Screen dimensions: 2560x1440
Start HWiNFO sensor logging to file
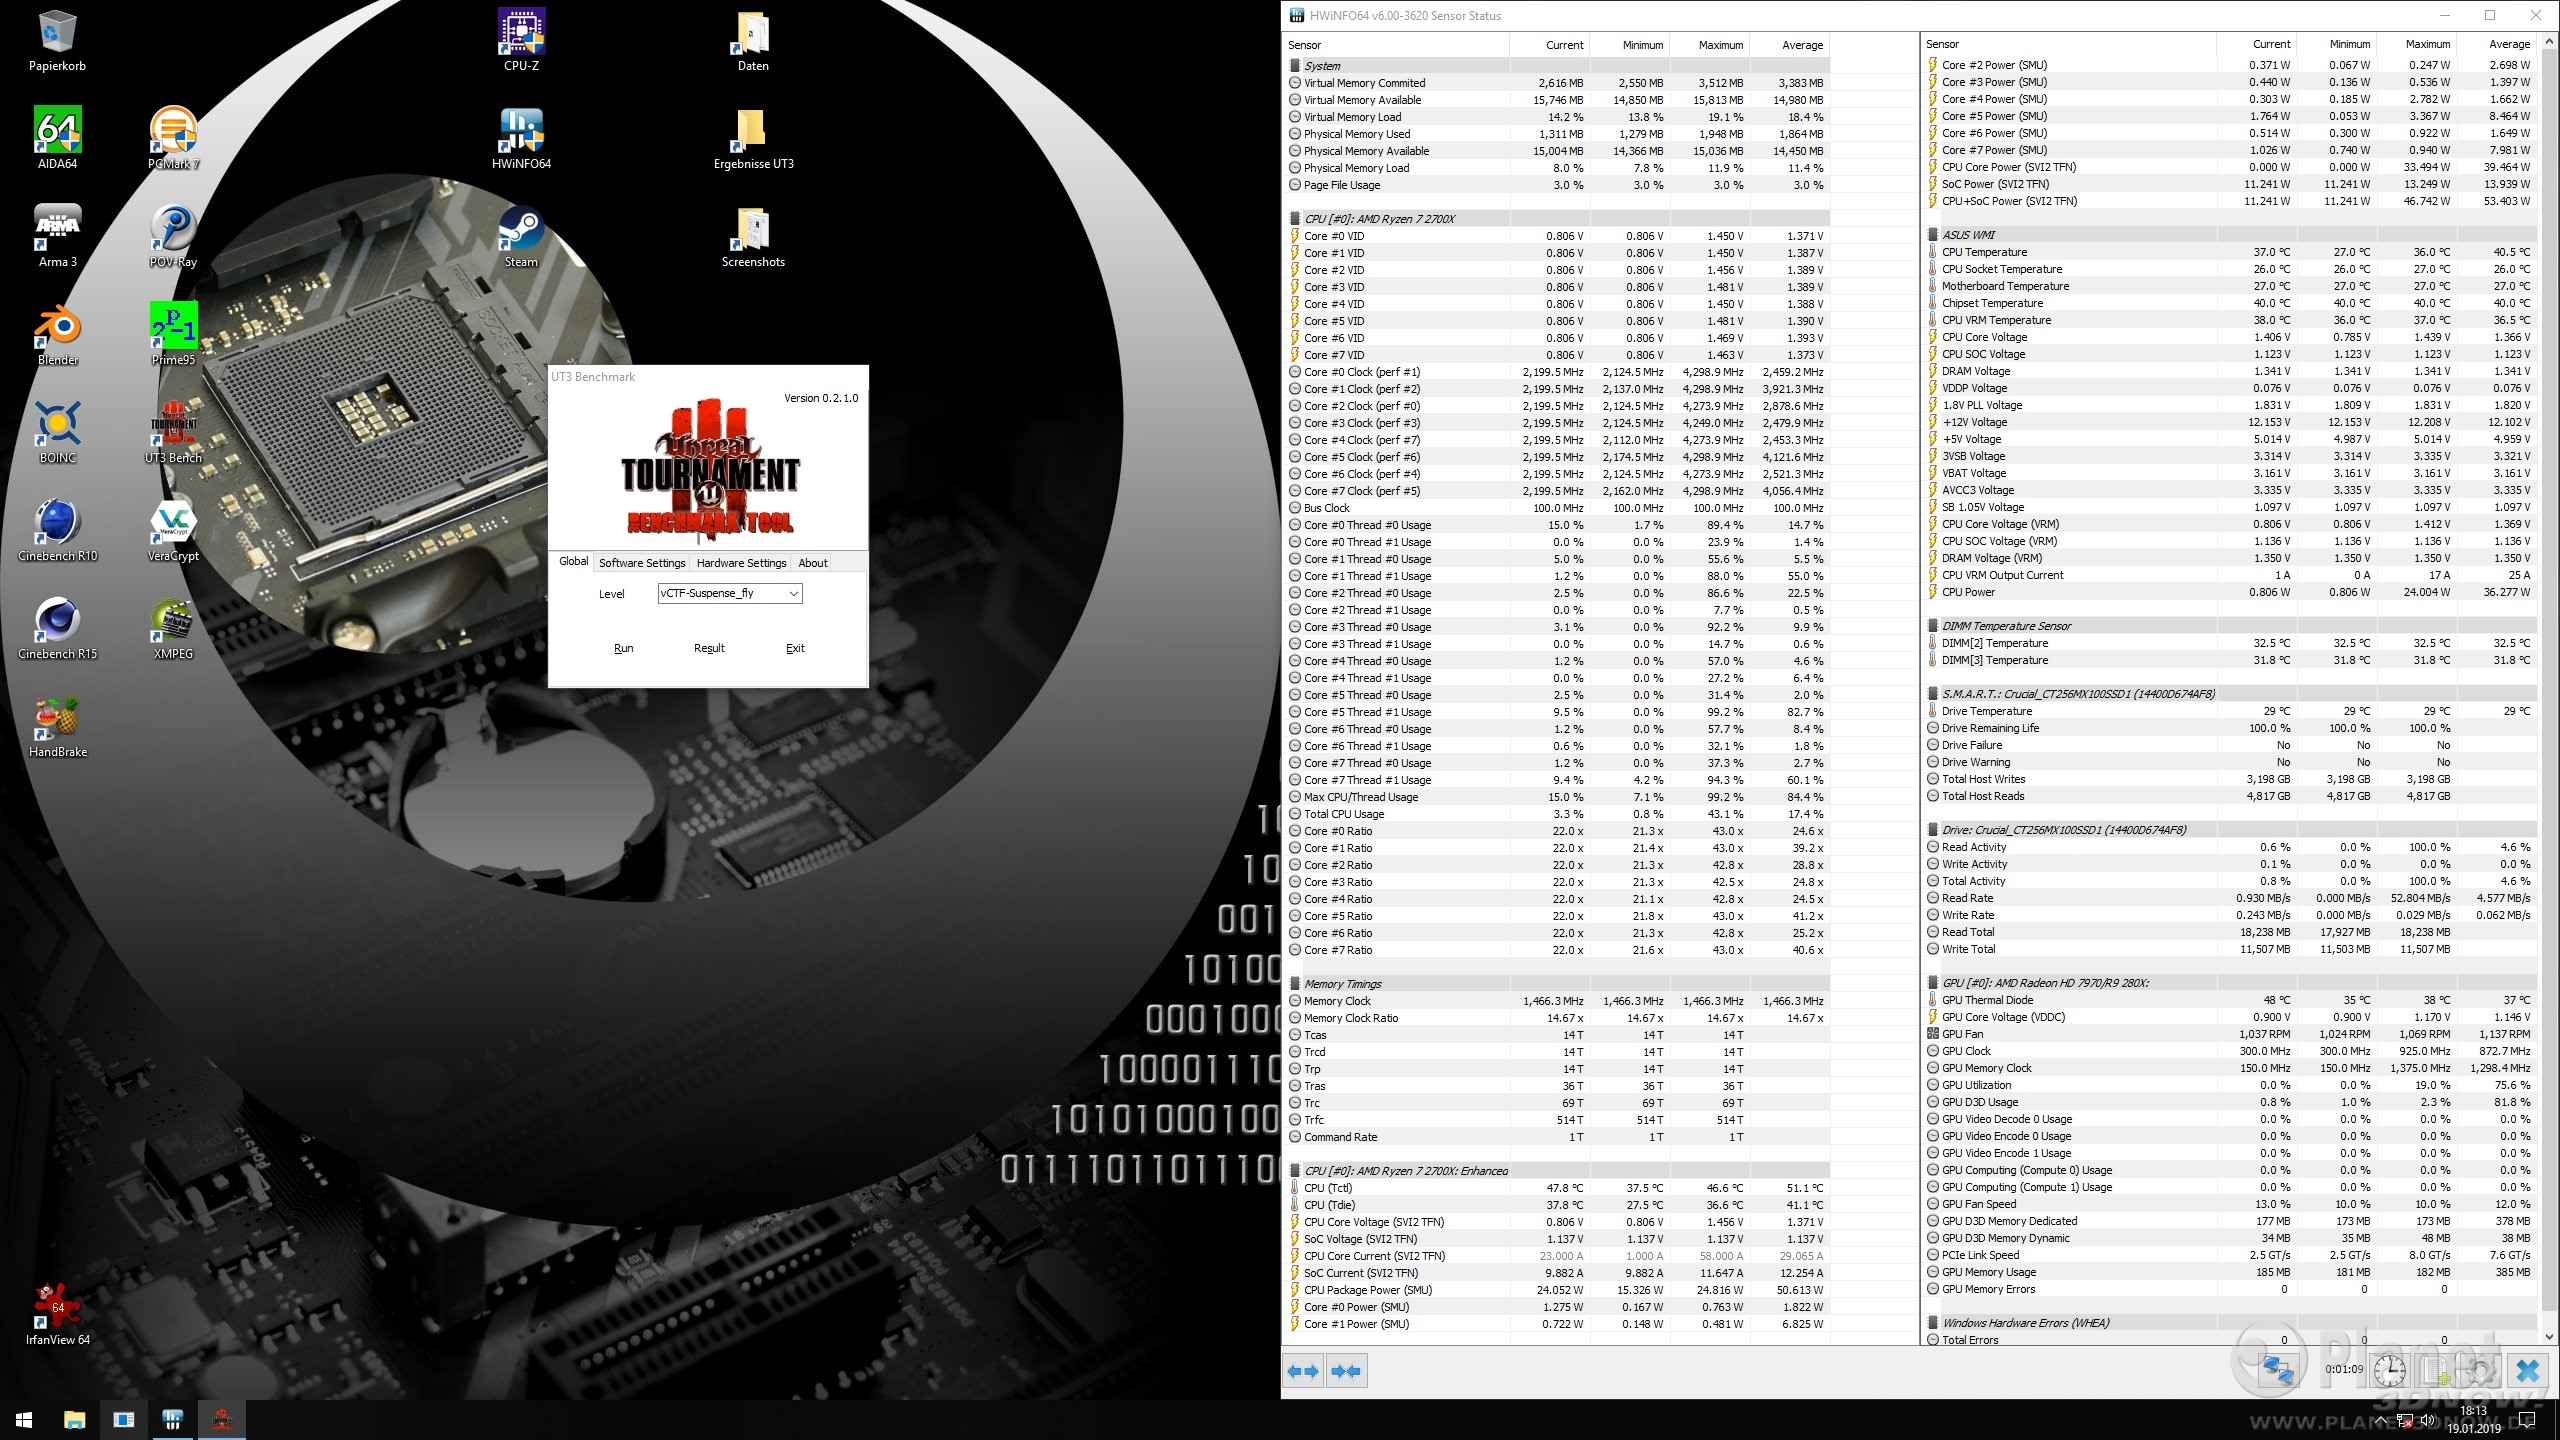[x=2434, y=1371]
